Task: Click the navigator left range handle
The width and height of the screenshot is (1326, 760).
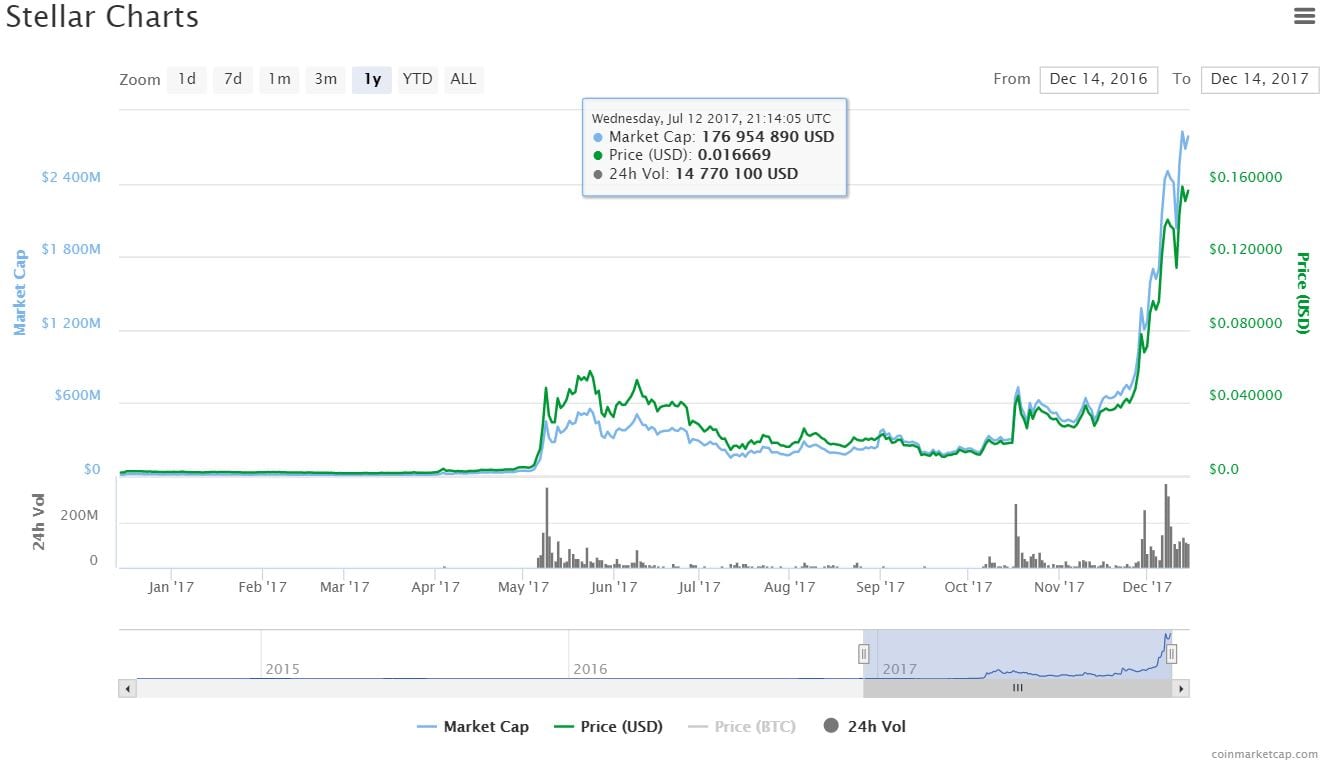Action: tap(863, 654)
